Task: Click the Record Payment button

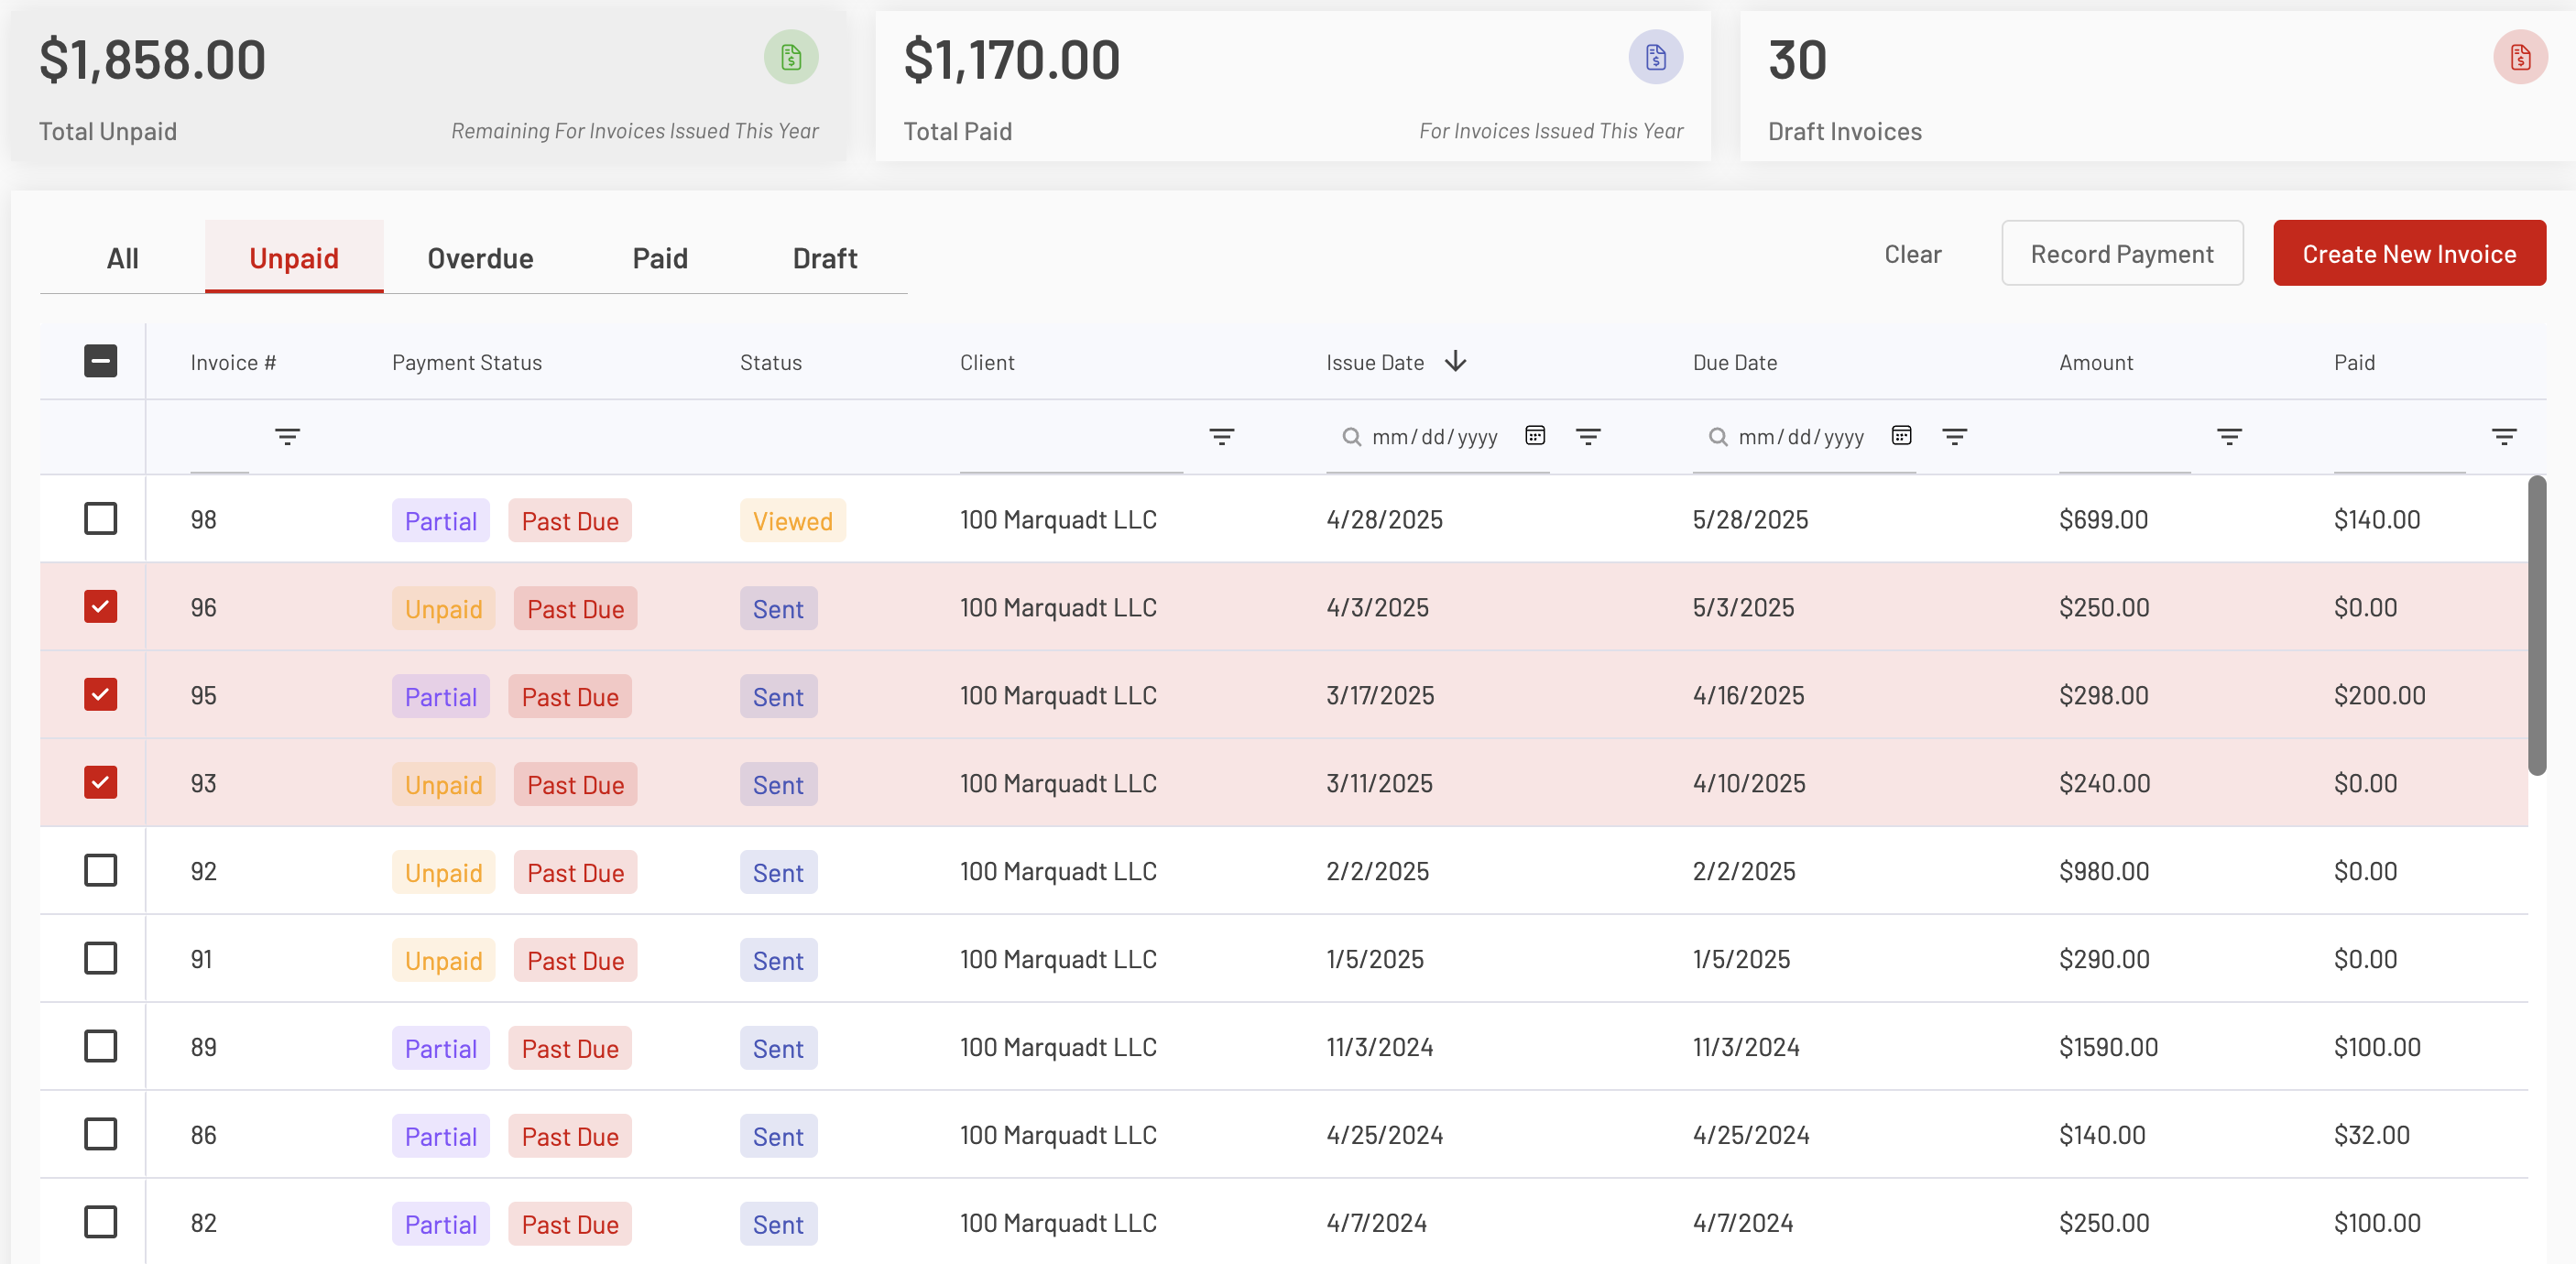Action: click(x=2121, y=254)
